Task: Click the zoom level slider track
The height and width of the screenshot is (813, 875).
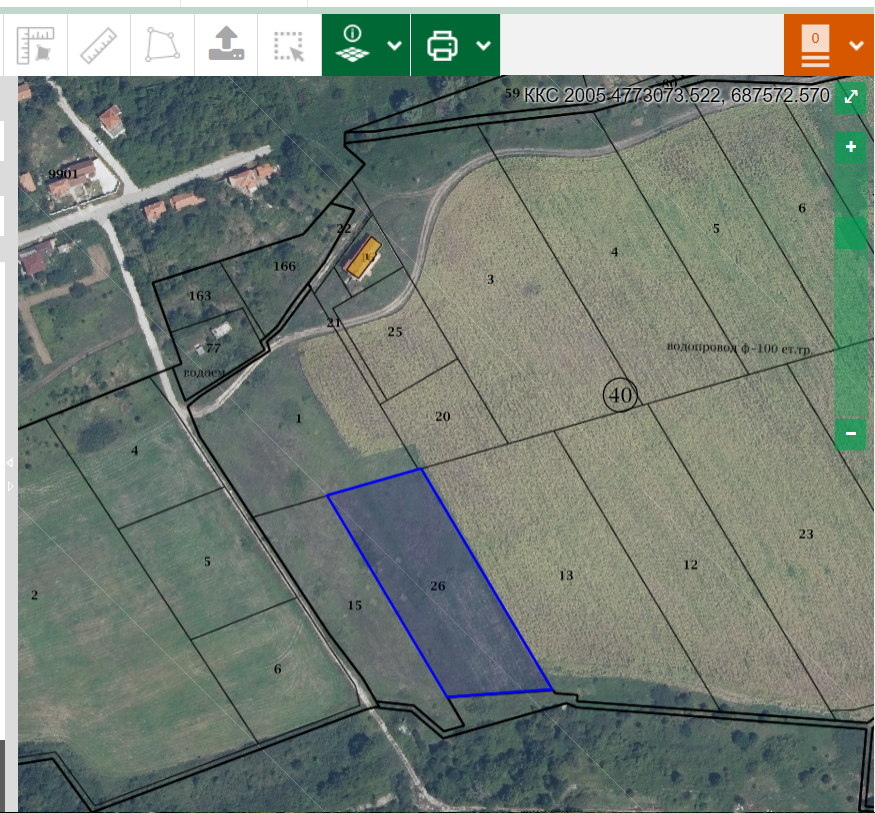Action: tap(851, 300)
